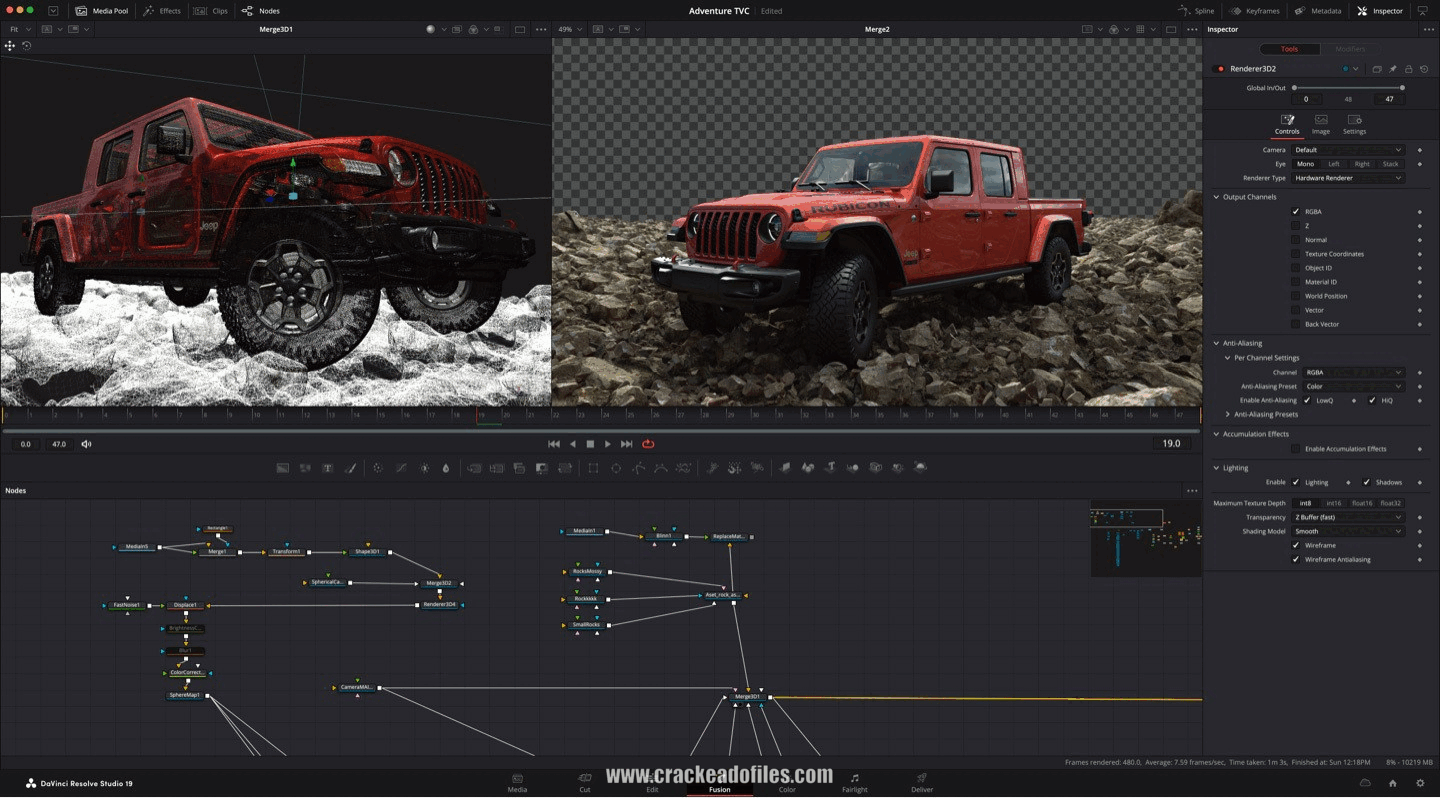Show the Metadata panel
The height and width of the screenshot is (798, 1440).
(1318, 11)
